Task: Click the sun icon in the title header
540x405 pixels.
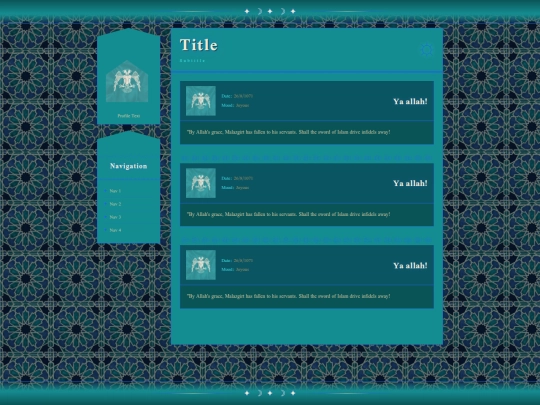Action: (x=427, y=50)
